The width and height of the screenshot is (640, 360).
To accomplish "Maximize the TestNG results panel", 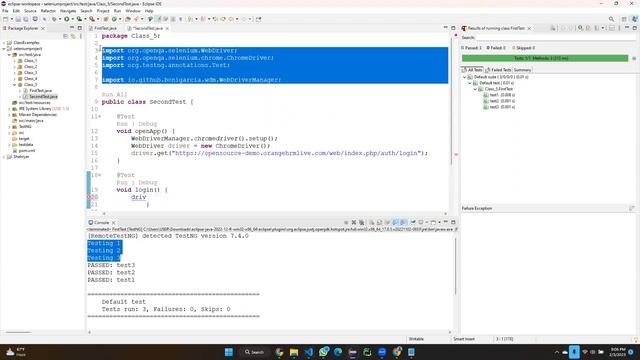I will pyautogui.click(x=634, y=28).
